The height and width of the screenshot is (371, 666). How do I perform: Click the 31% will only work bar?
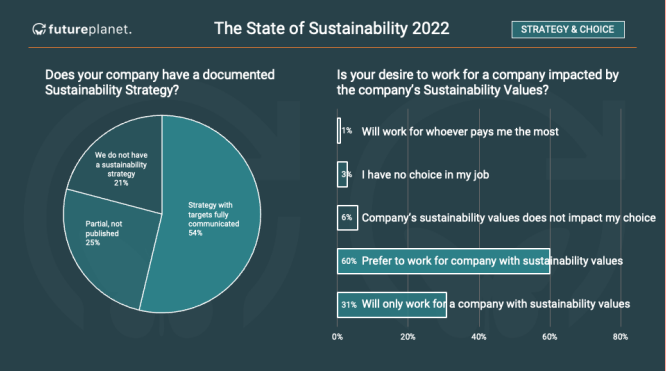392,304
